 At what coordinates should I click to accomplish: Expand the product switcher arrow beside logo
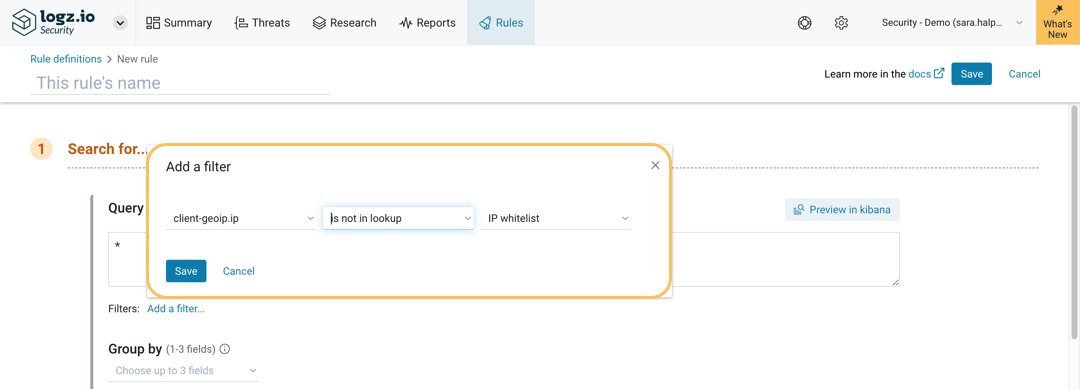pos(121,23)
